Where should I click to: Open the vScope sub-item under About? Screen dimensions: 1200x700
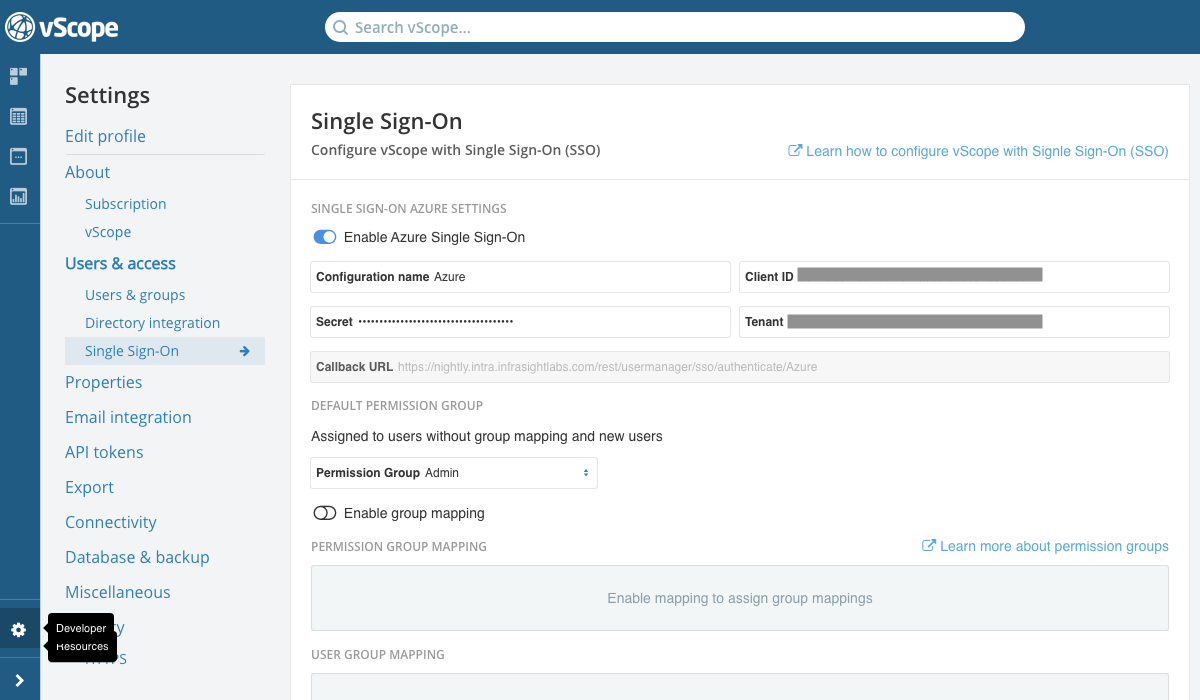tap(108, 232)
